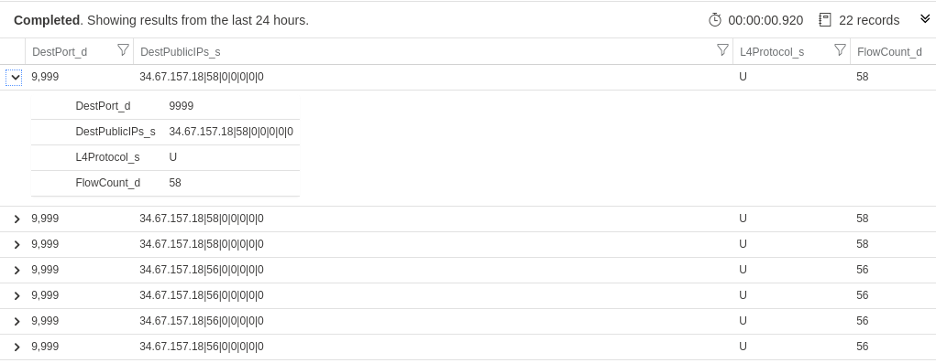Sort by L4Protocol_s column header

pyautogui.click(x=772, y=52)
